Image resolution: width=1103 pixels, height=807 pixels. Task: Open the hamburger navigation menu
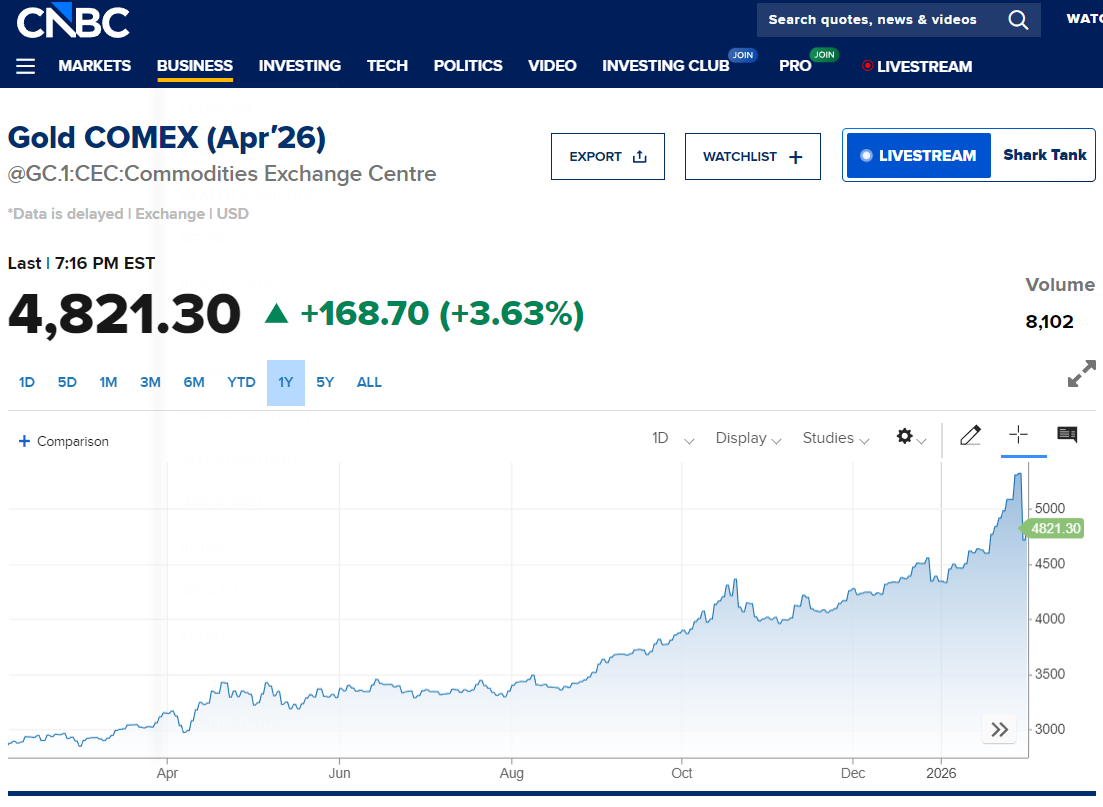point(25,66)
